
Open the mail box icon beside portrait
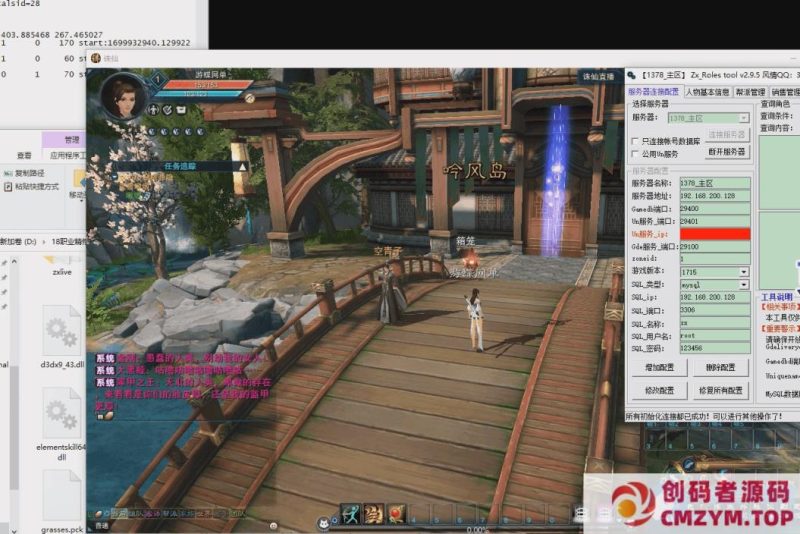(181, 110)
